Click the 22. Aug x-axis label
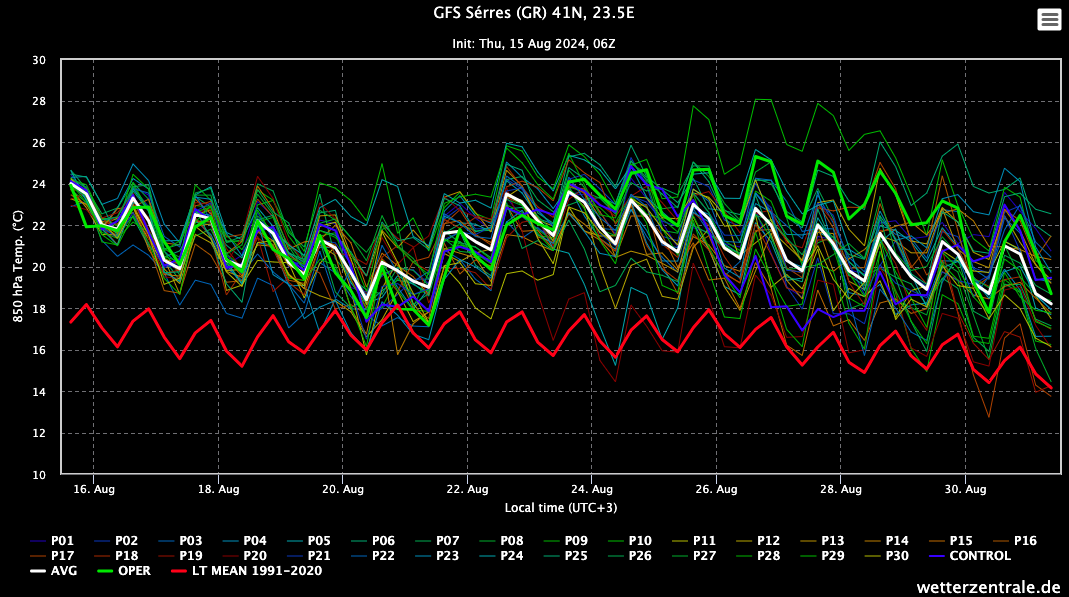Viewport: 1069px width, 597px height. [468, 489]
